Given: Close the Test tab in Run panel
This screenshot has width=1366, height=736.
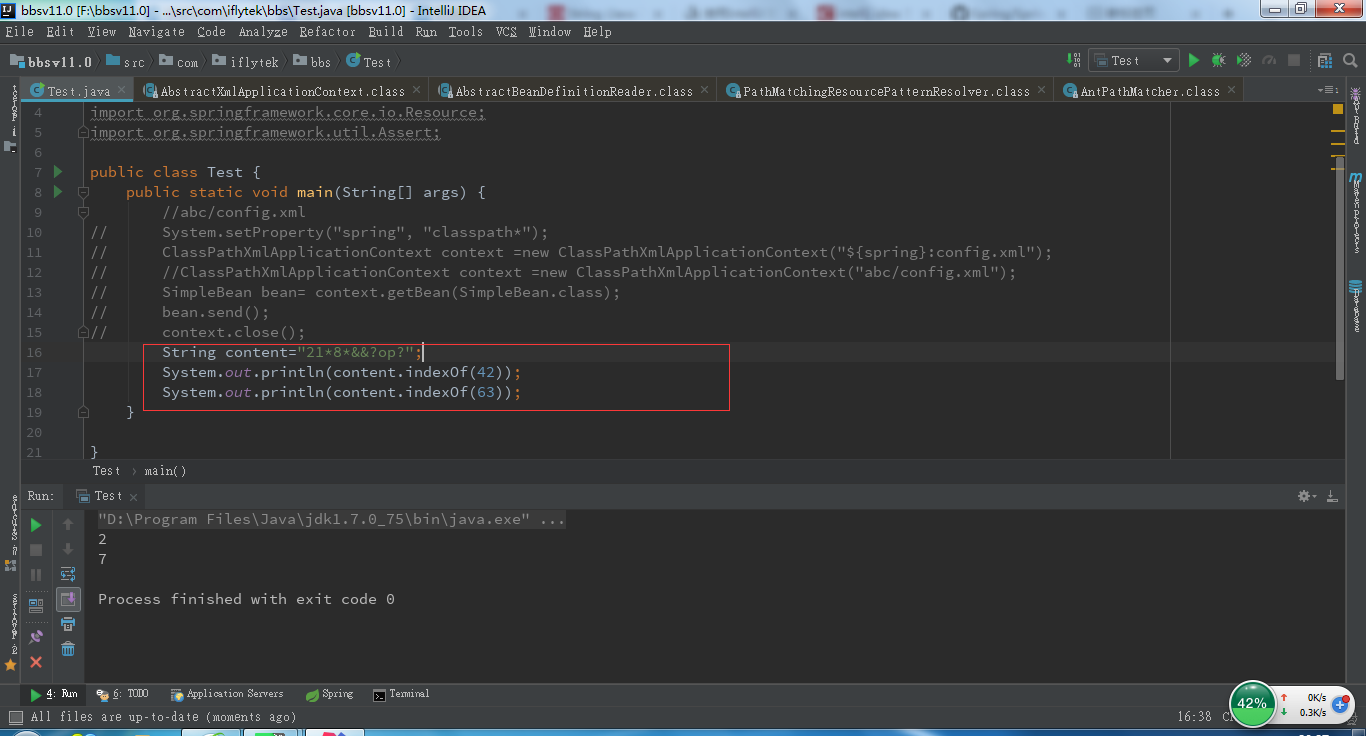Looking at the screenshot, I should pyautogui.click(x=132, y=496).
